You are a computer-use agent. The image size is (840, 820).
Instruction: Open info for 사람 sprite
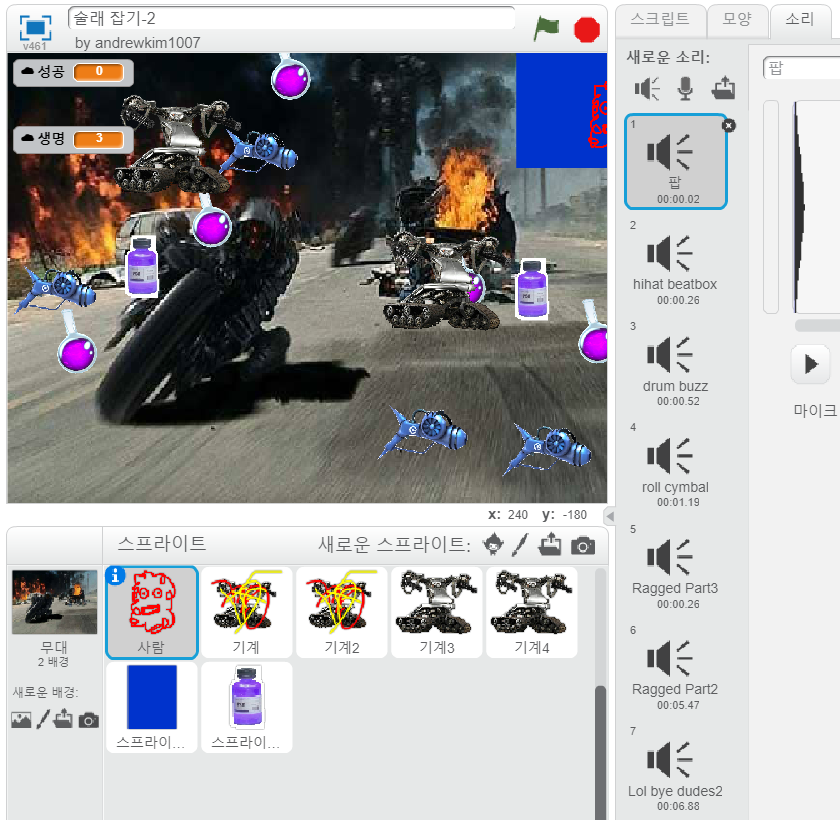[116, 576]
